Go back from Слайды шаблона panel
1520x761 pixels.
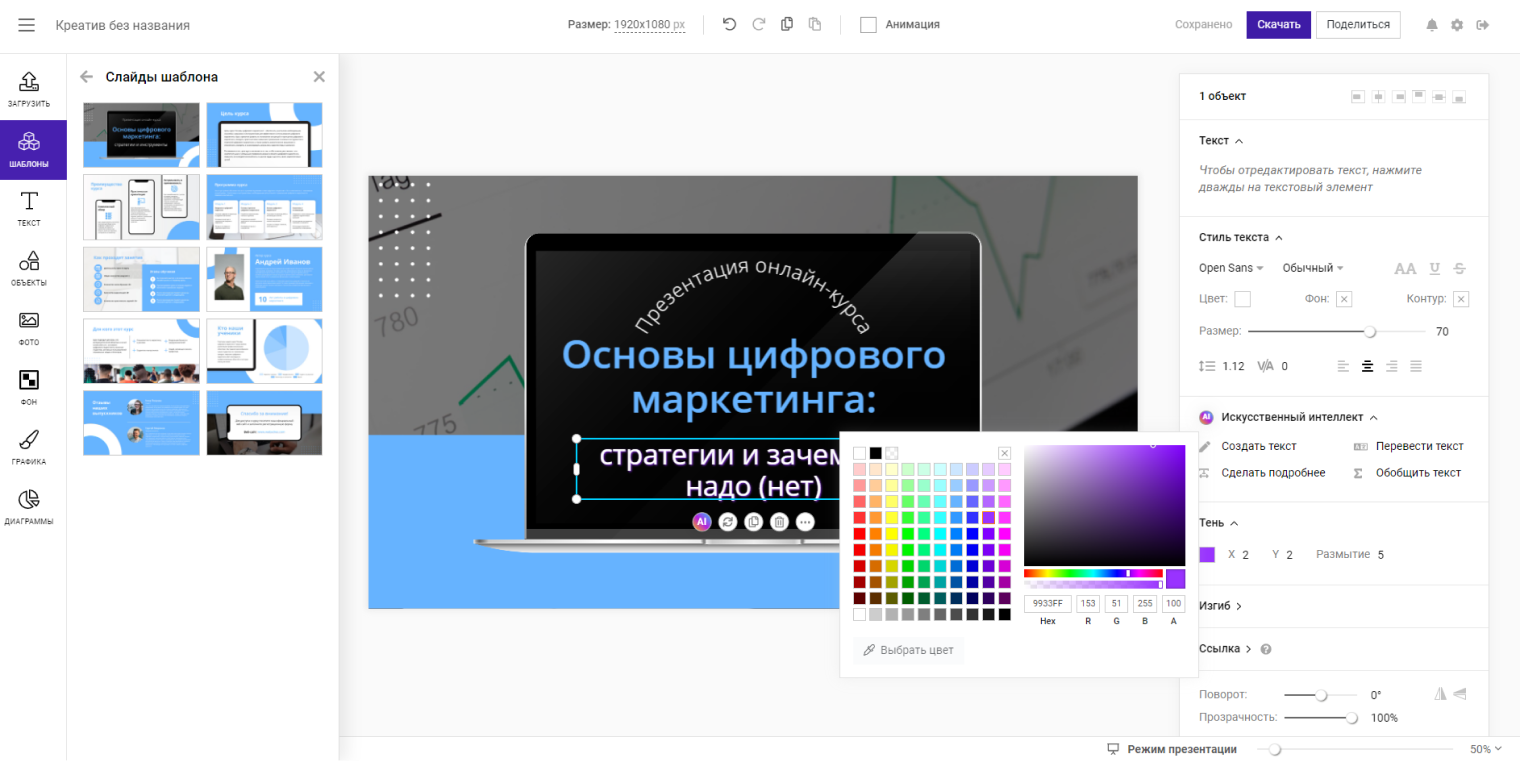coord(86,77)
